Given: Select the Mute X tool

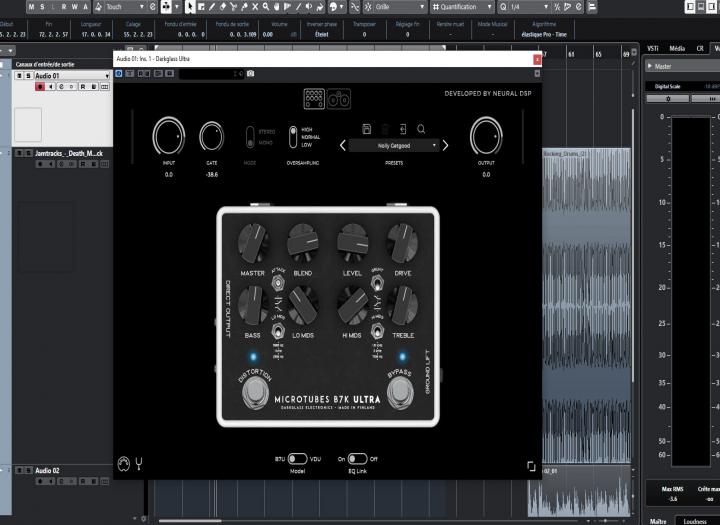Looking at the screenshot, I should [x=255, y=7].
